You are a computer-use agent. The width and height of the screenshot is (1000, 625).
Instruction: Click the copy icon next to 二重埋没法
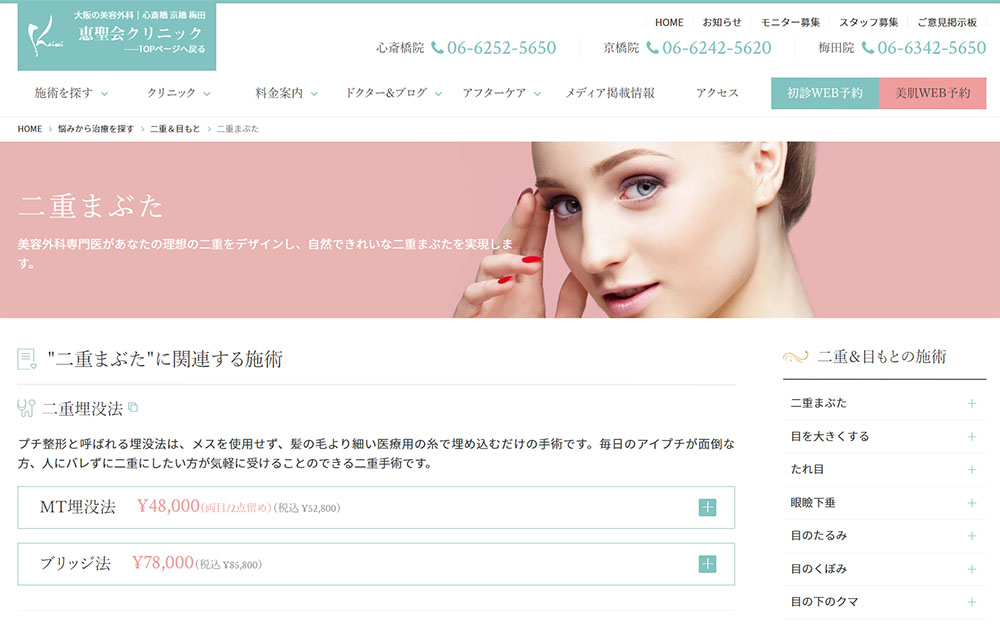point(133,407)
